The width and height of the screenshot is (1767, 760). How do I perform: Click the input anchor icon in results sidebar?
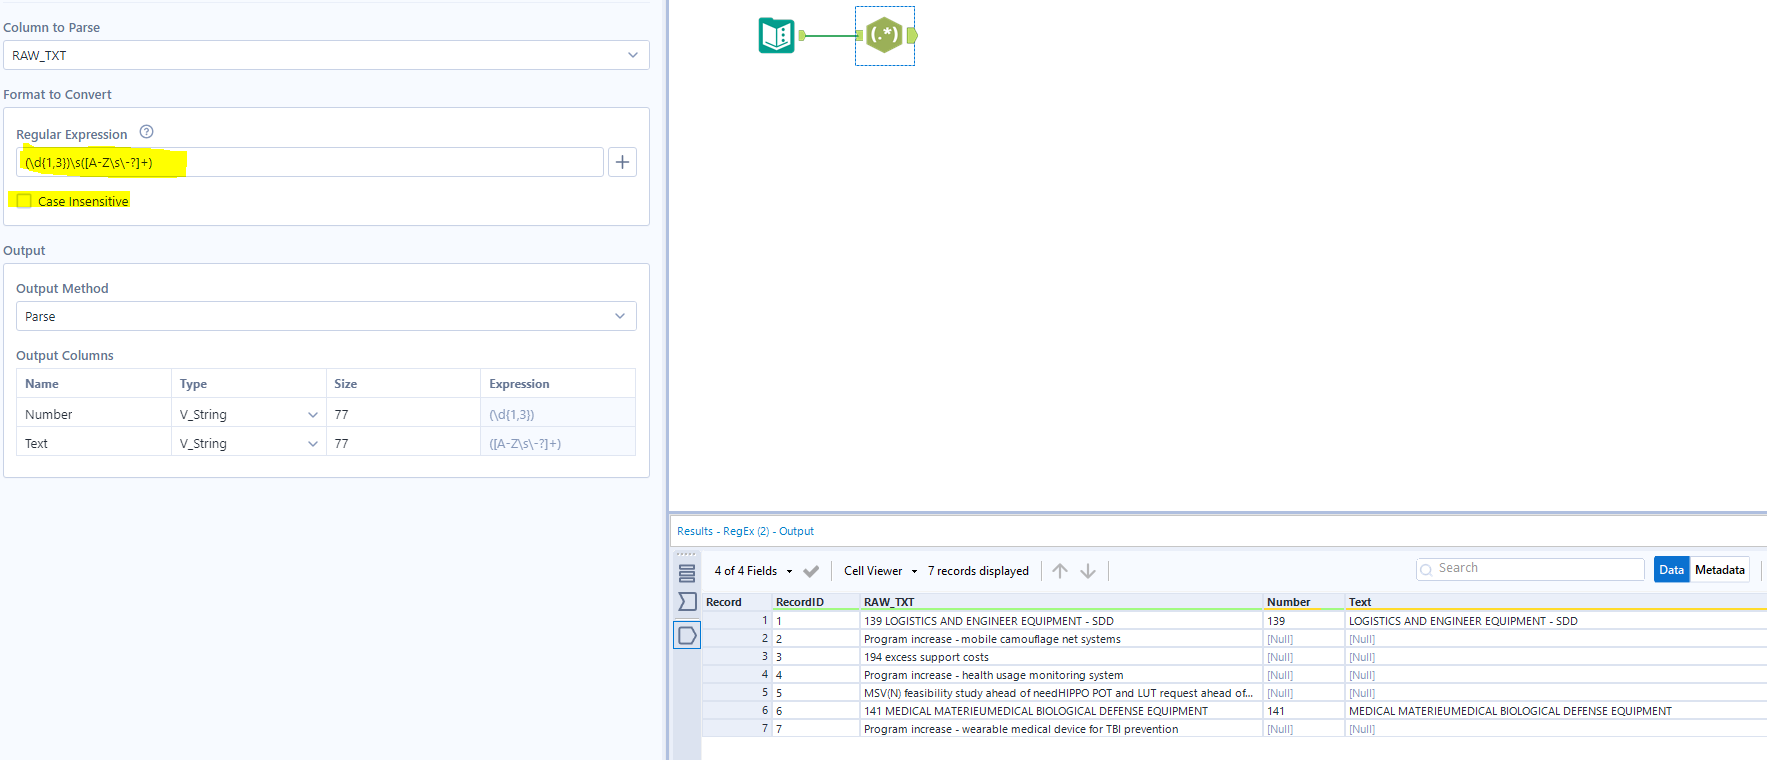687,602
